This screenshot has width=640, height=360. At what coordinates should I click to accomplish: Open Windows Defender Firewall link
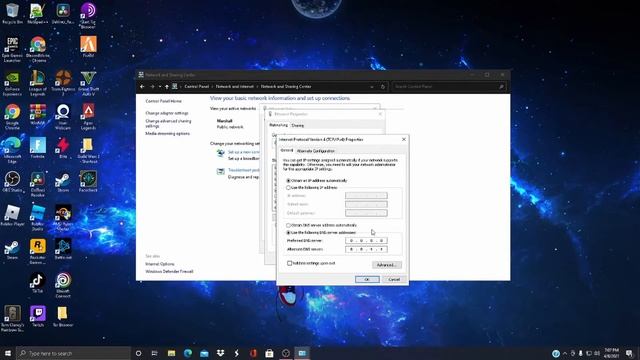[169, 271]
